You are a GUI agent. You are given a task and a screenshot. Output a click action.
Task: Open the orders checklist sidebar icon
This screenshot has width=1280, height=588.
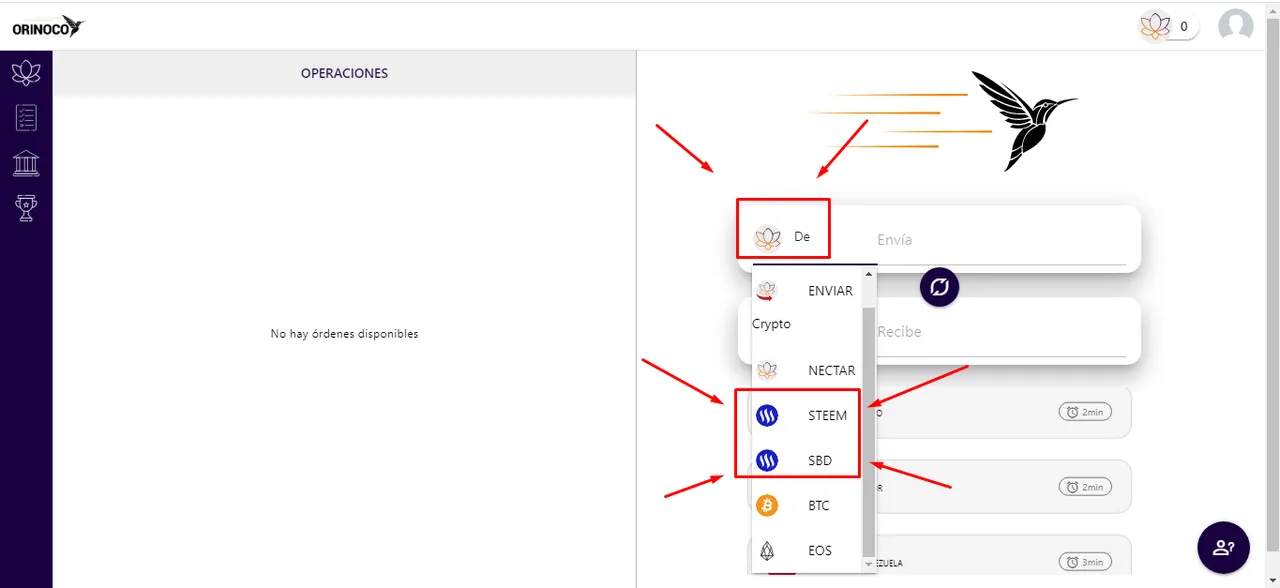[x=26, y=118]
